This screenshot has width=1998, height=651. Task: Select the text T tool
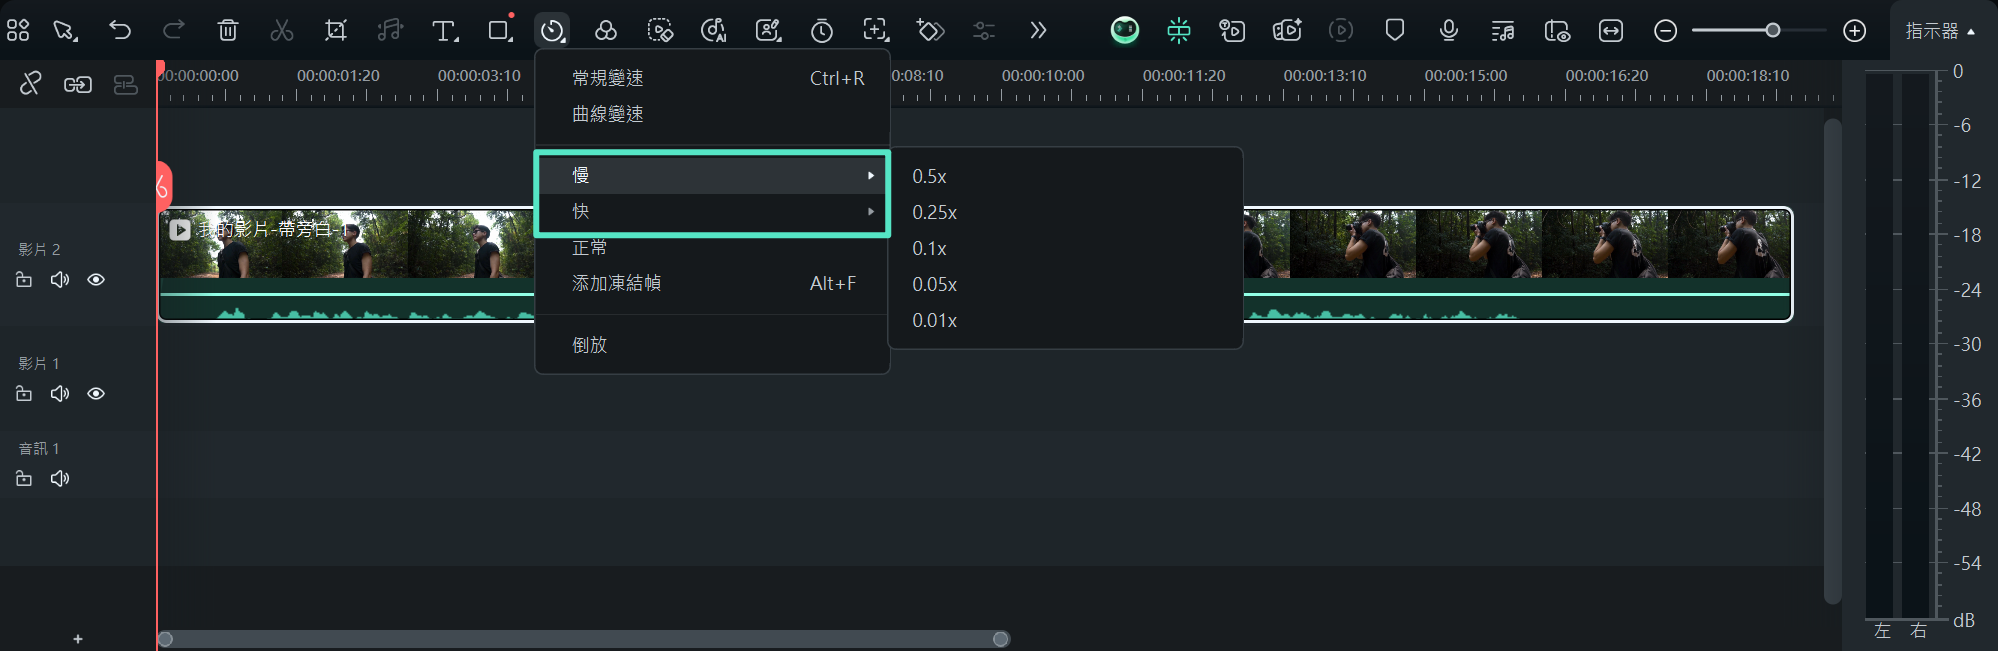pyautogui.click(x=444, y=31)
